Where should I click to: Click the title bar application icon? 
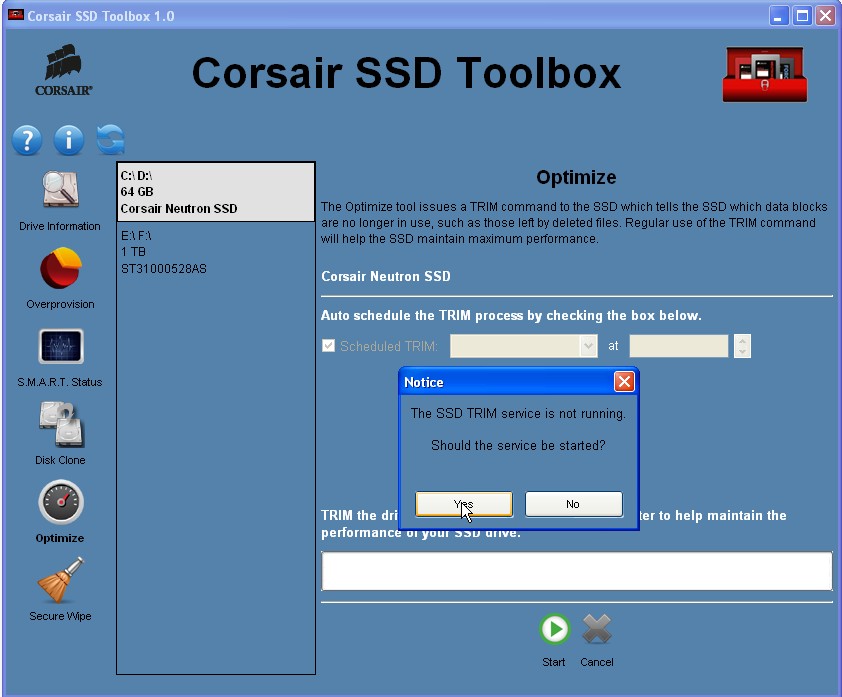click(x=16, y=15)
